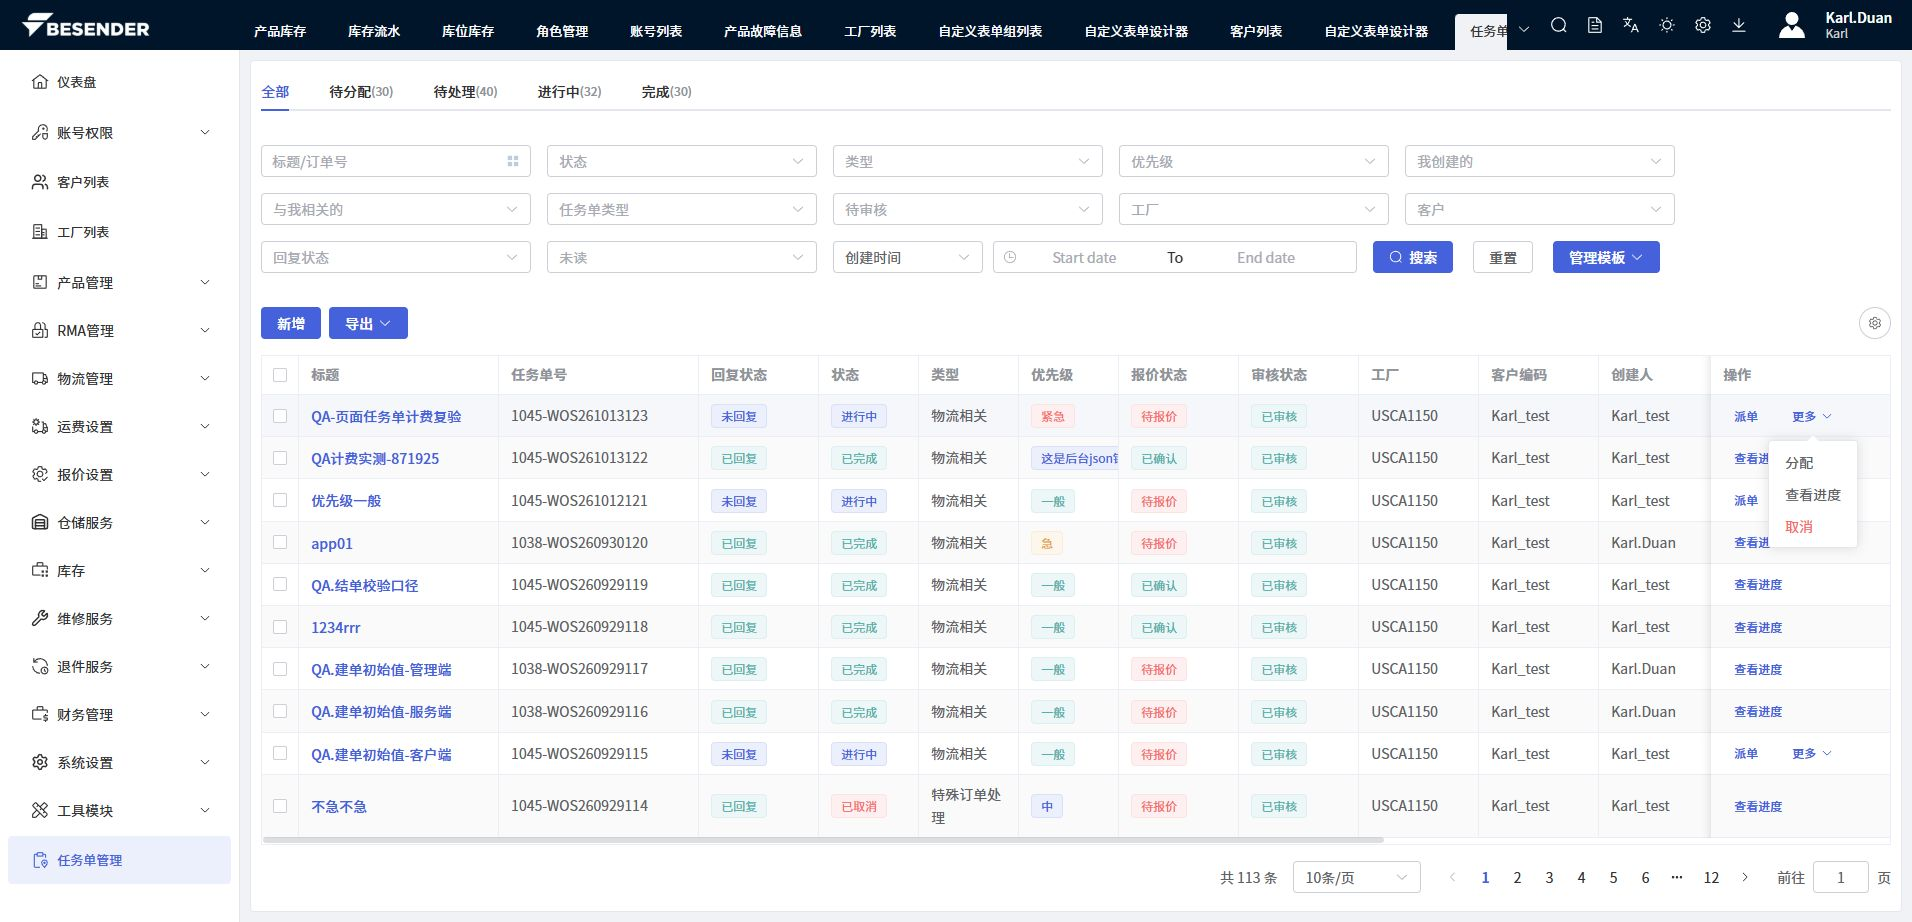Click the language translate icon
The image size is (1912, 922).
(x=1631, y=25)
